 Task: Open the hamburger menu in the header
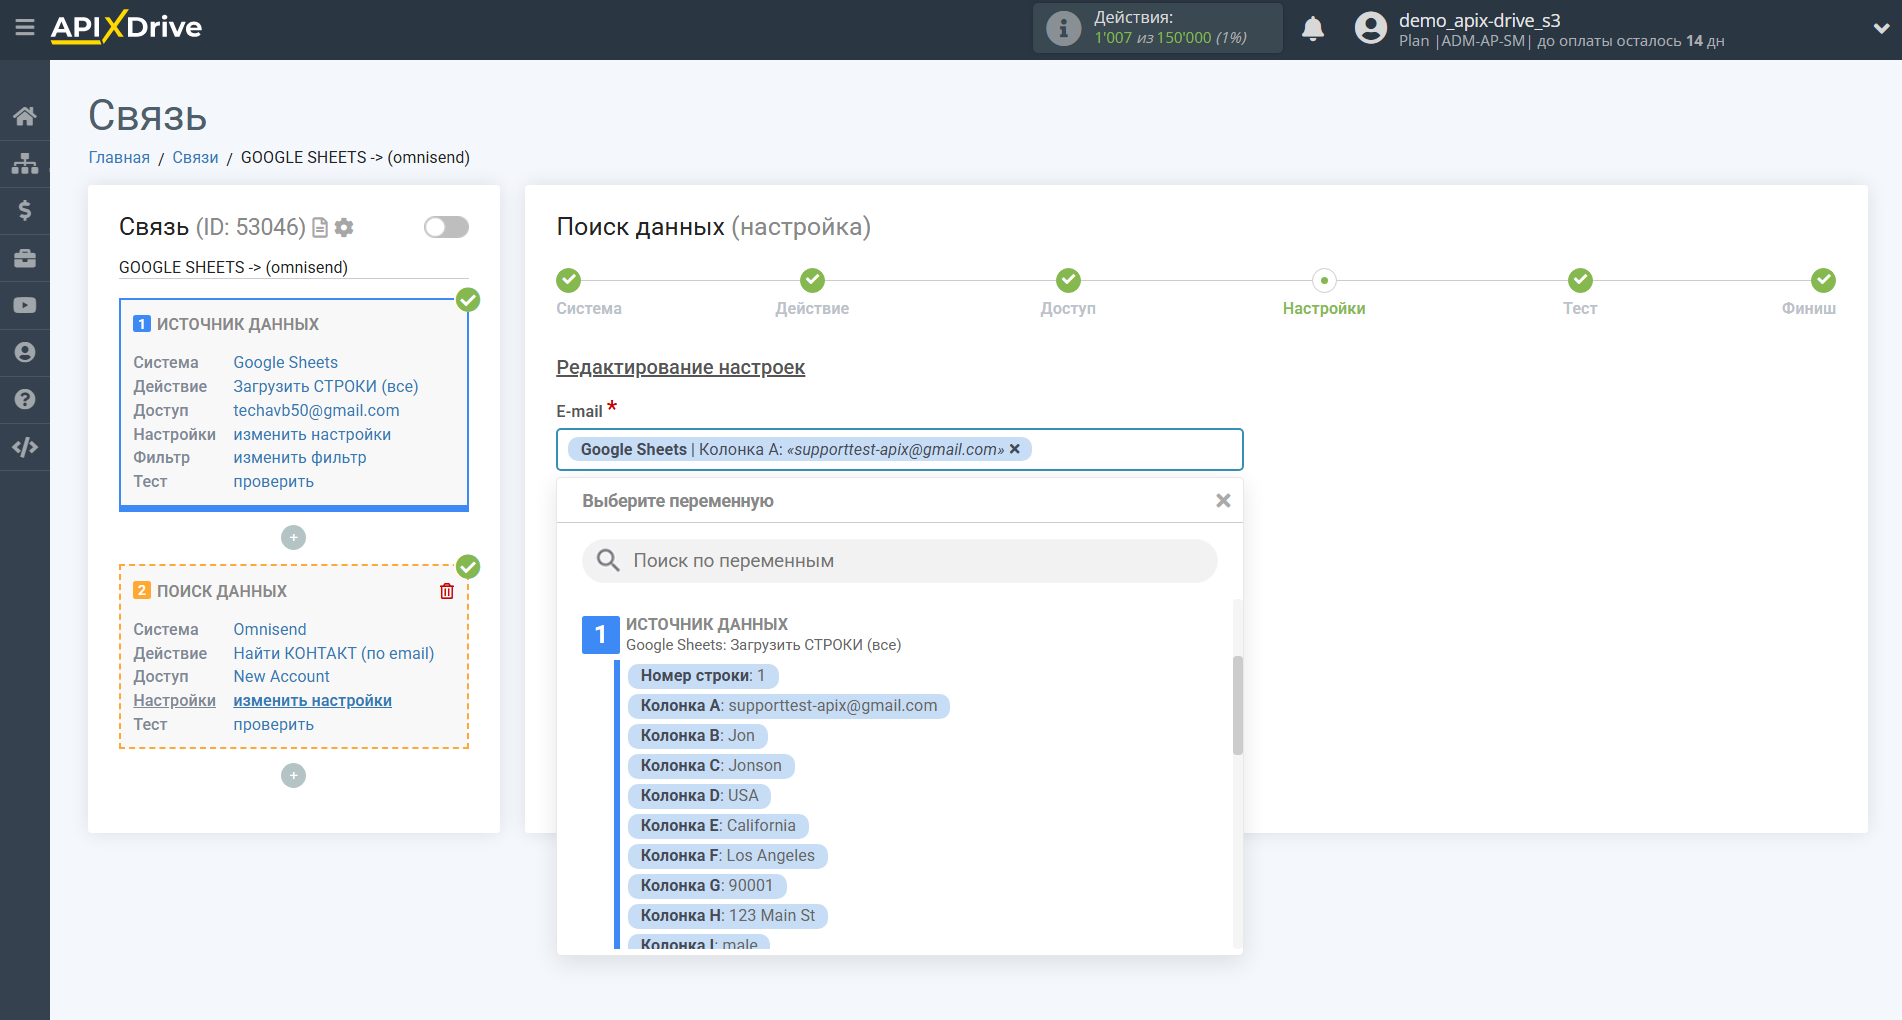(x=25, y=28)
